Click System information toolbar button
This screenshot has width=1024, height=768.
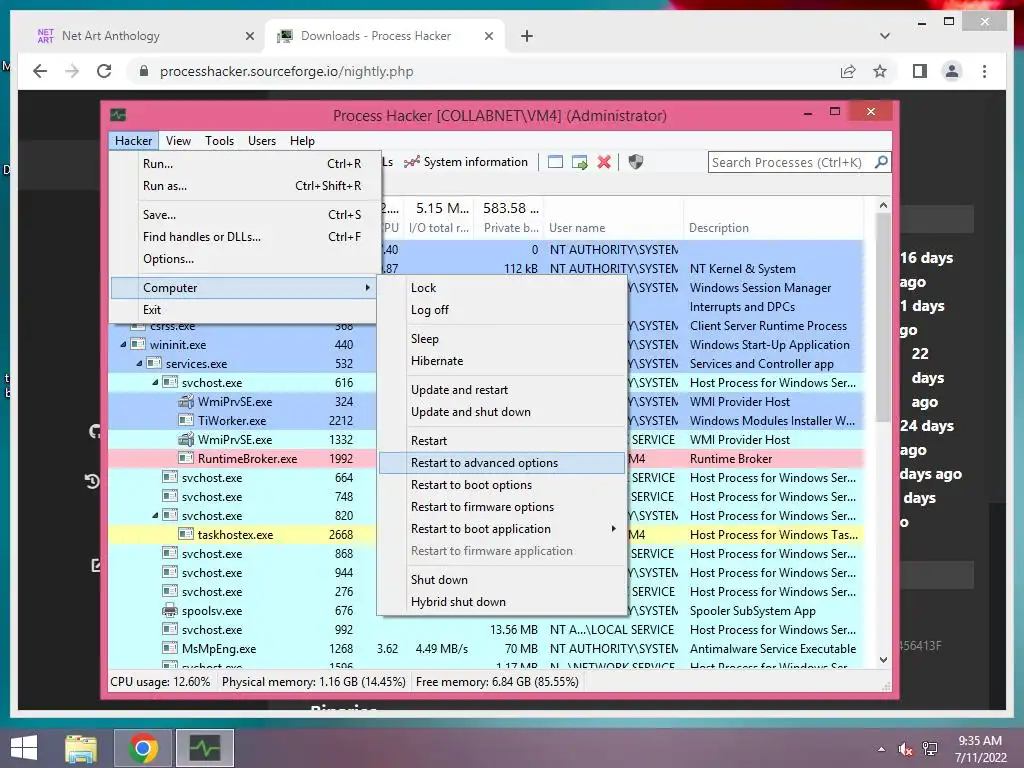466,162
